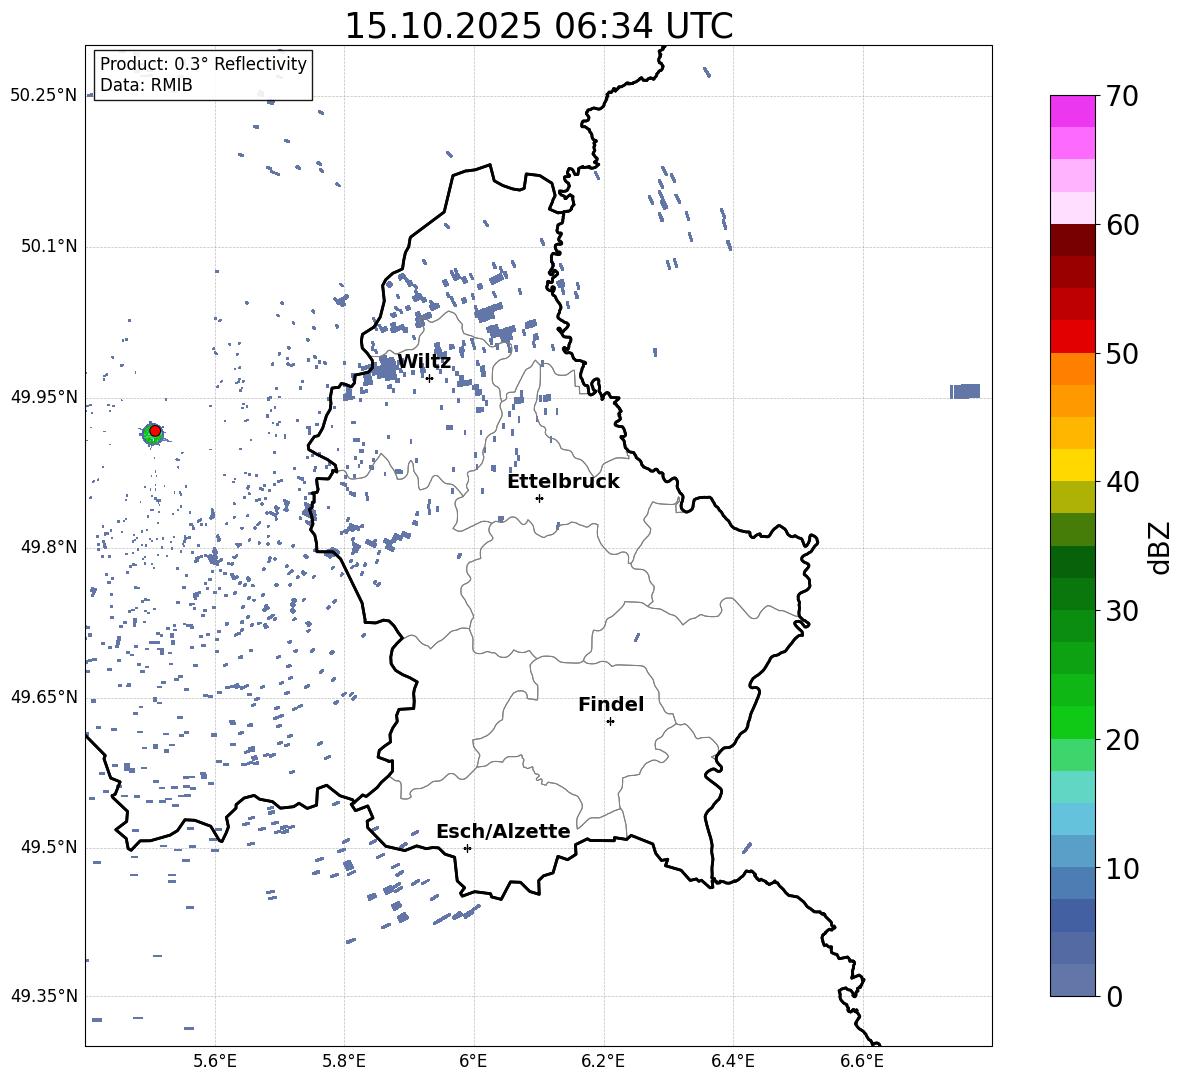Click the red radar site marker dot

[x=155, y=431]
